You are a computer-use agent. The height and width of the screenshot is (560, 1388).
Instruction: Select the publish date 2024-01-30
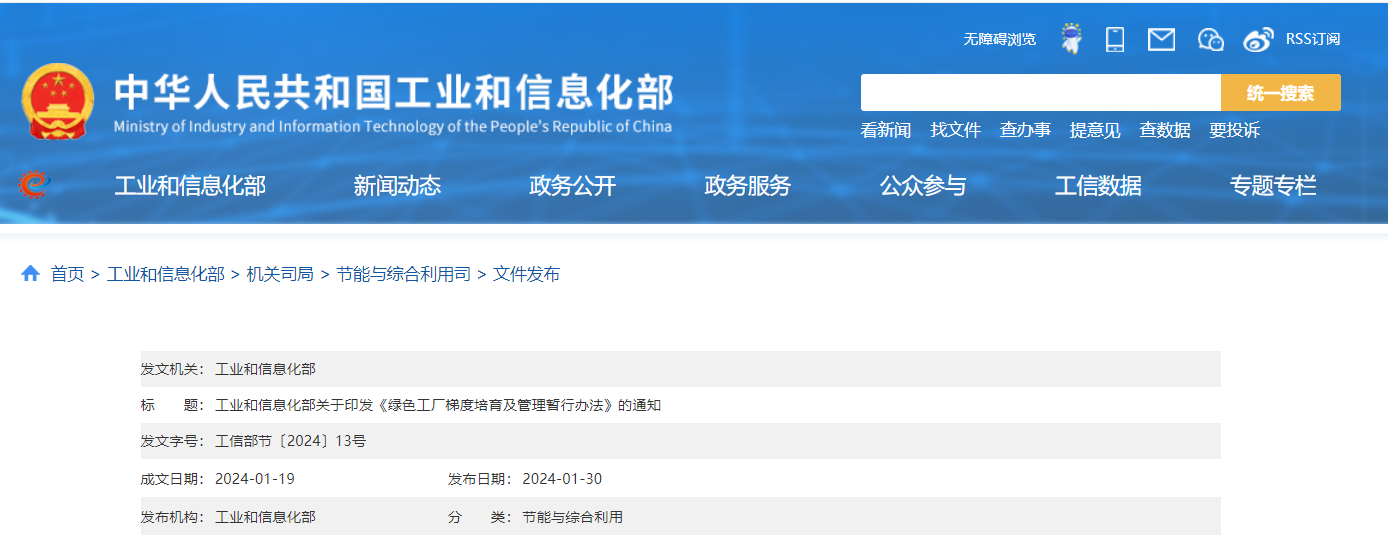[x=562, y=479]
